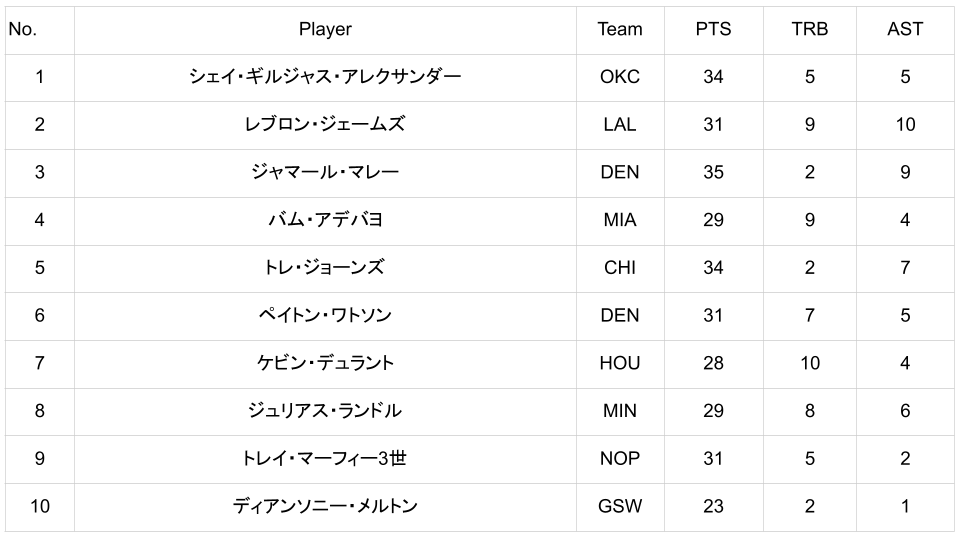Select the ディアンソニー・メルトン player cell
This screenshot has width=960, height=540.
tap(325, 506)
